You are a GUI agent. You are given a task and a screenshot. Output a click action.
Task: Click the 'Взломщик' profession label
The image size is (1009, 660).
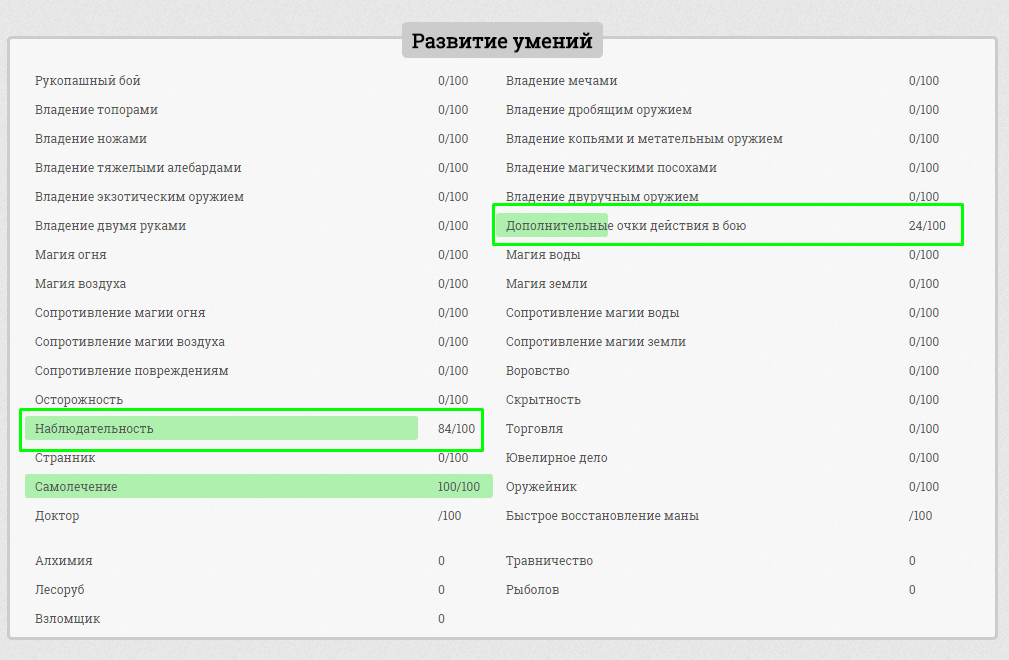[67, 618]
